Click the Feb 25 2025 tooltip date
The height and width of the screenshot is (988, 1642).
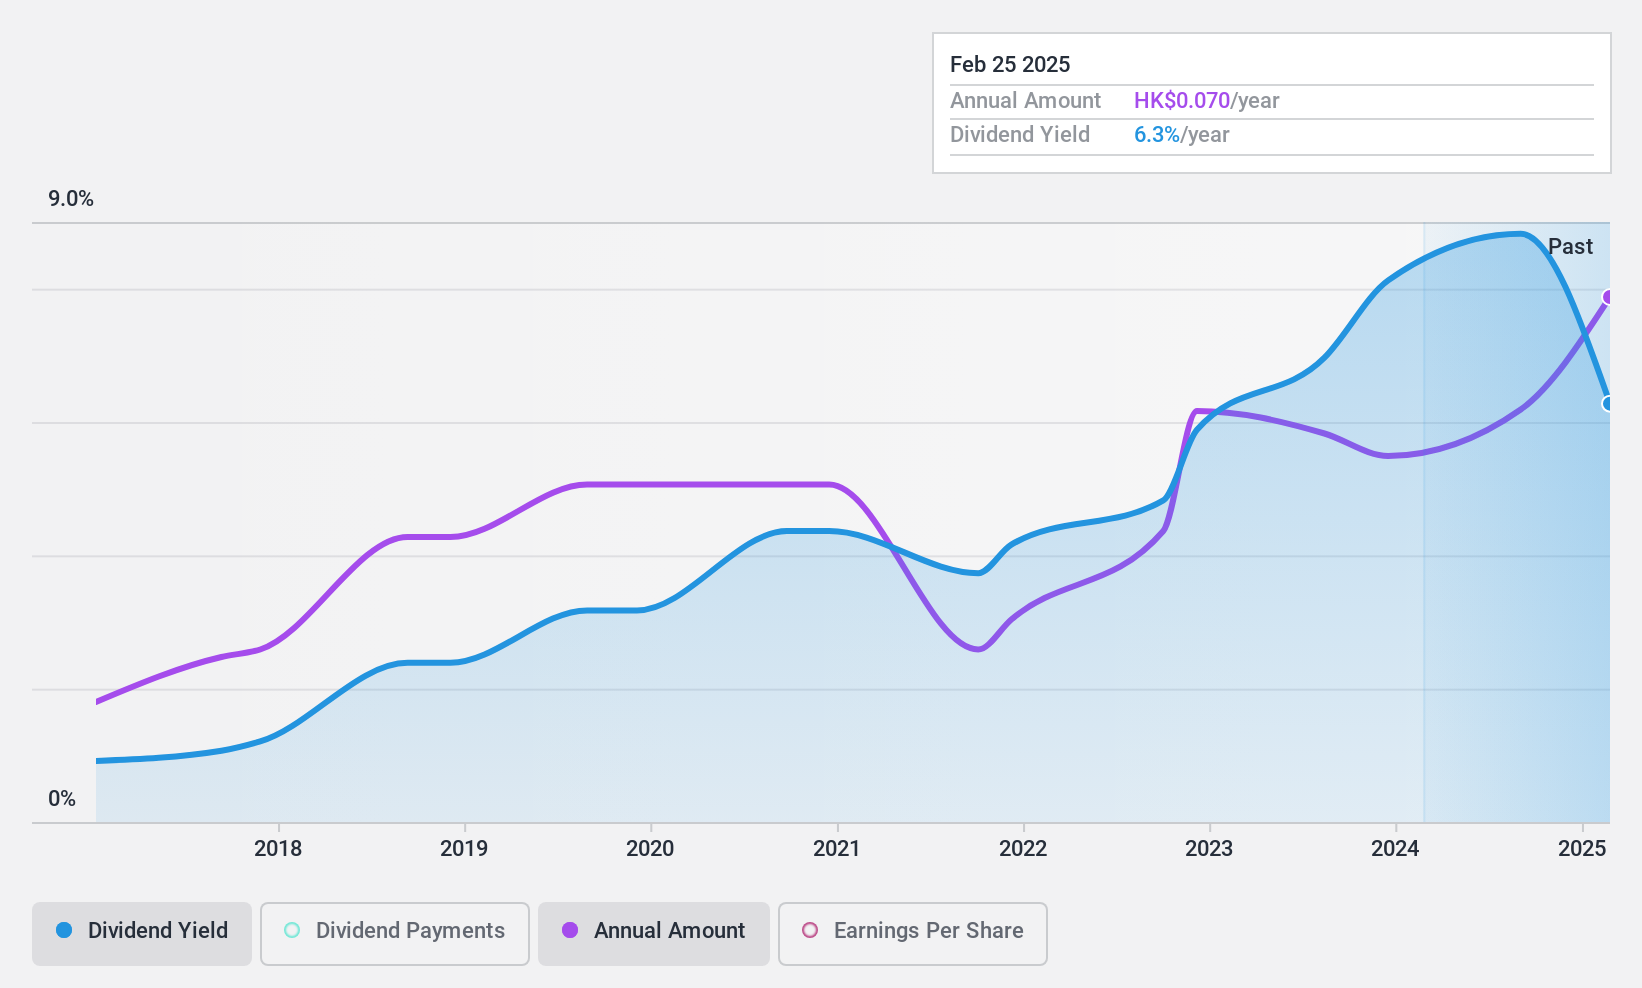coord(1010,64)
